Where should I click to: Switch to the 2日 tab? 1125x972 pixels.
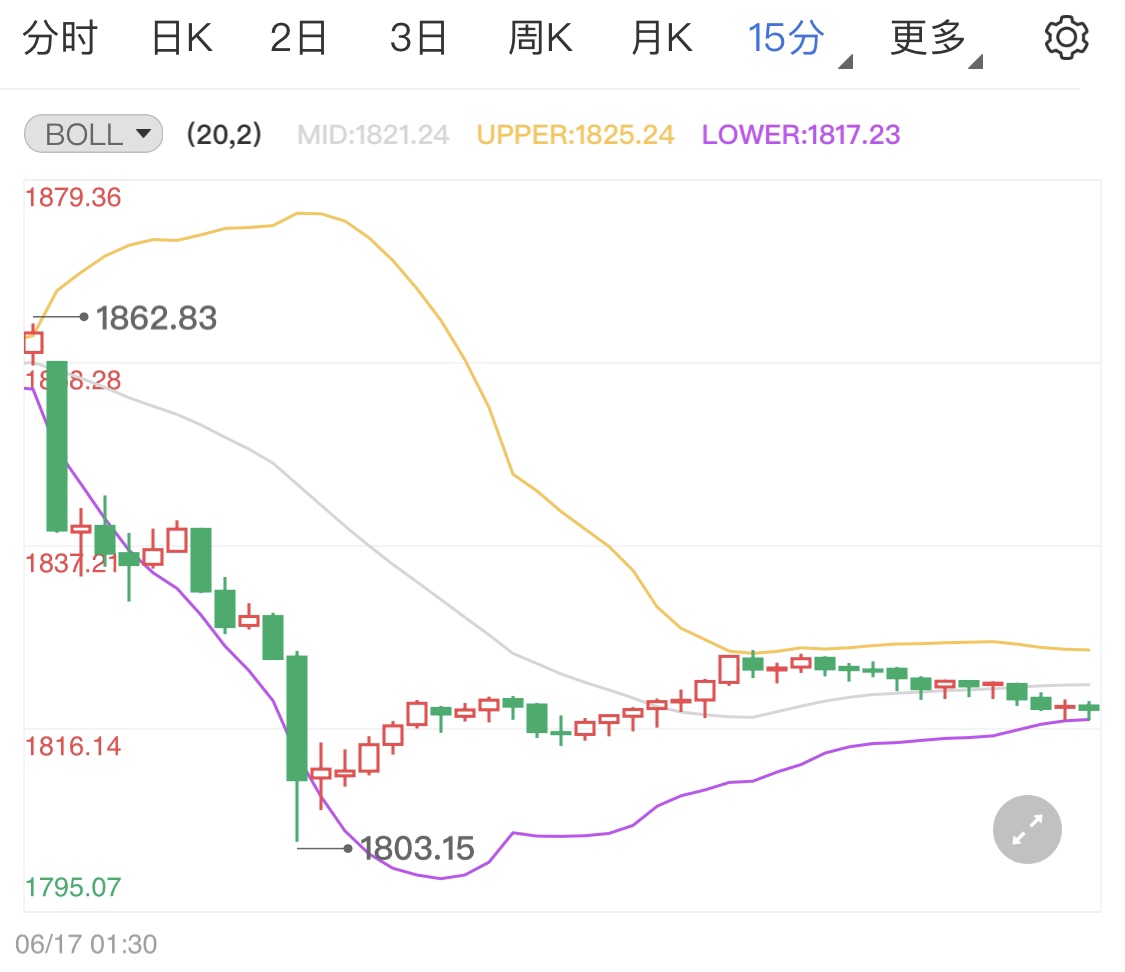point(298,38)
